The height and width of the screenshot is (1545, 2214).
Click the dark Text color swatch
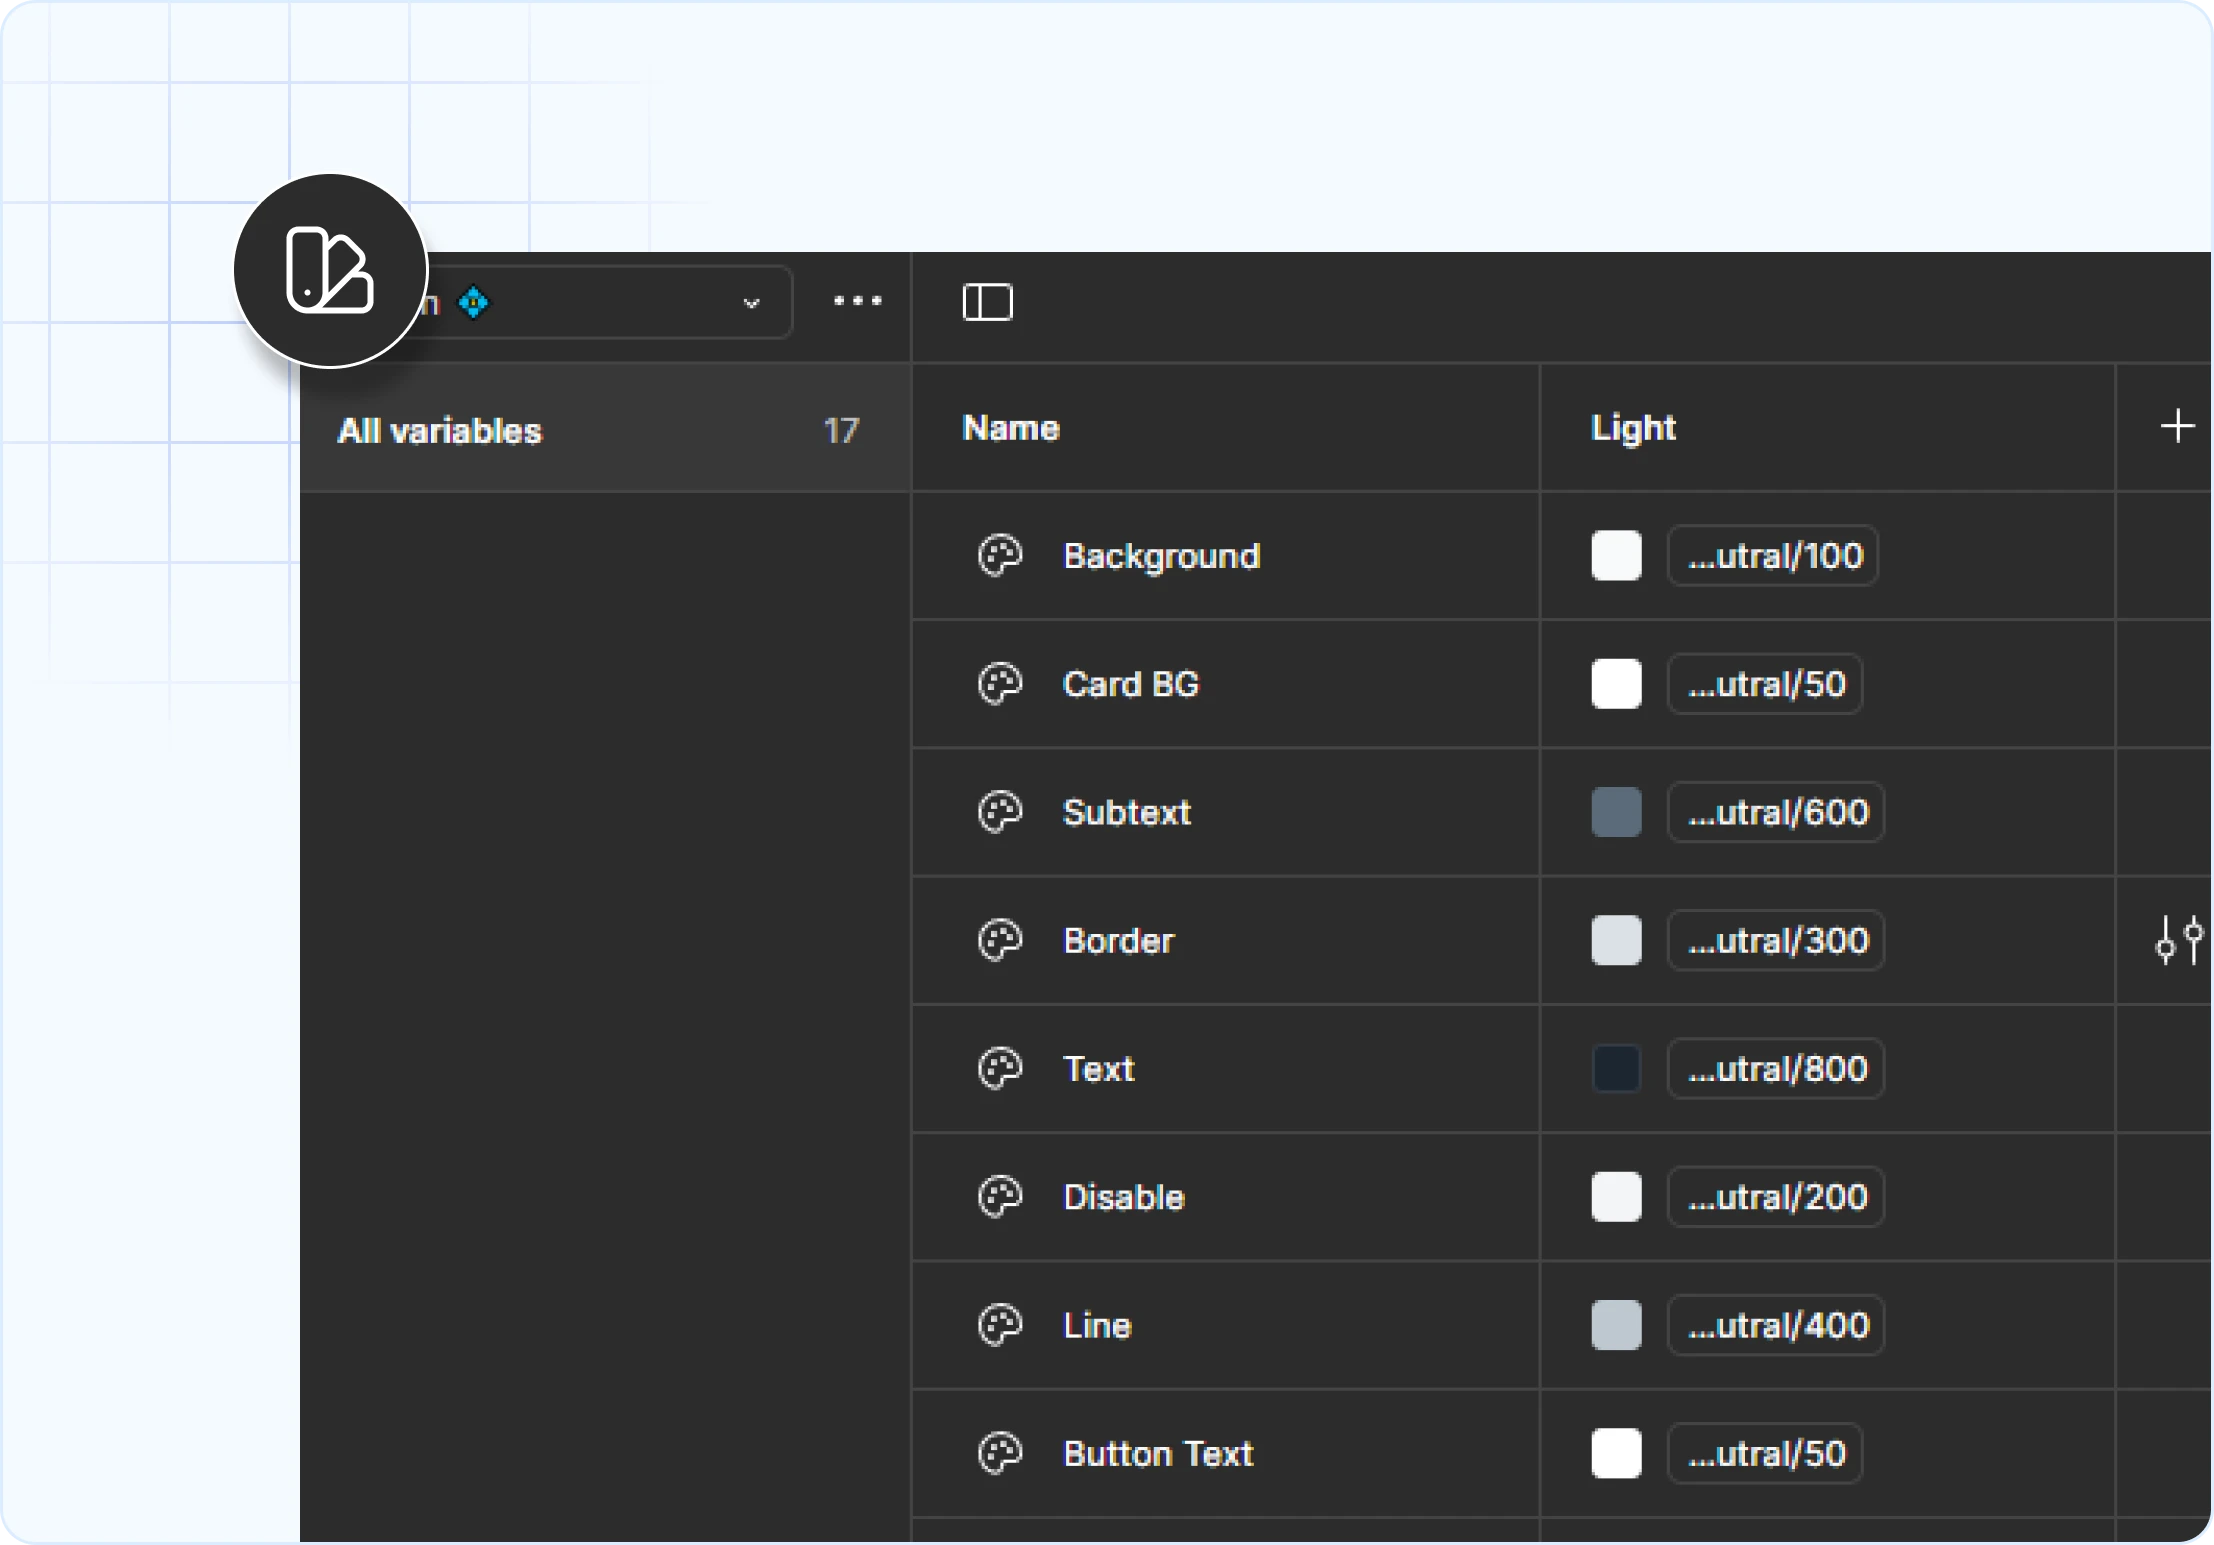coord(1616,1069)
